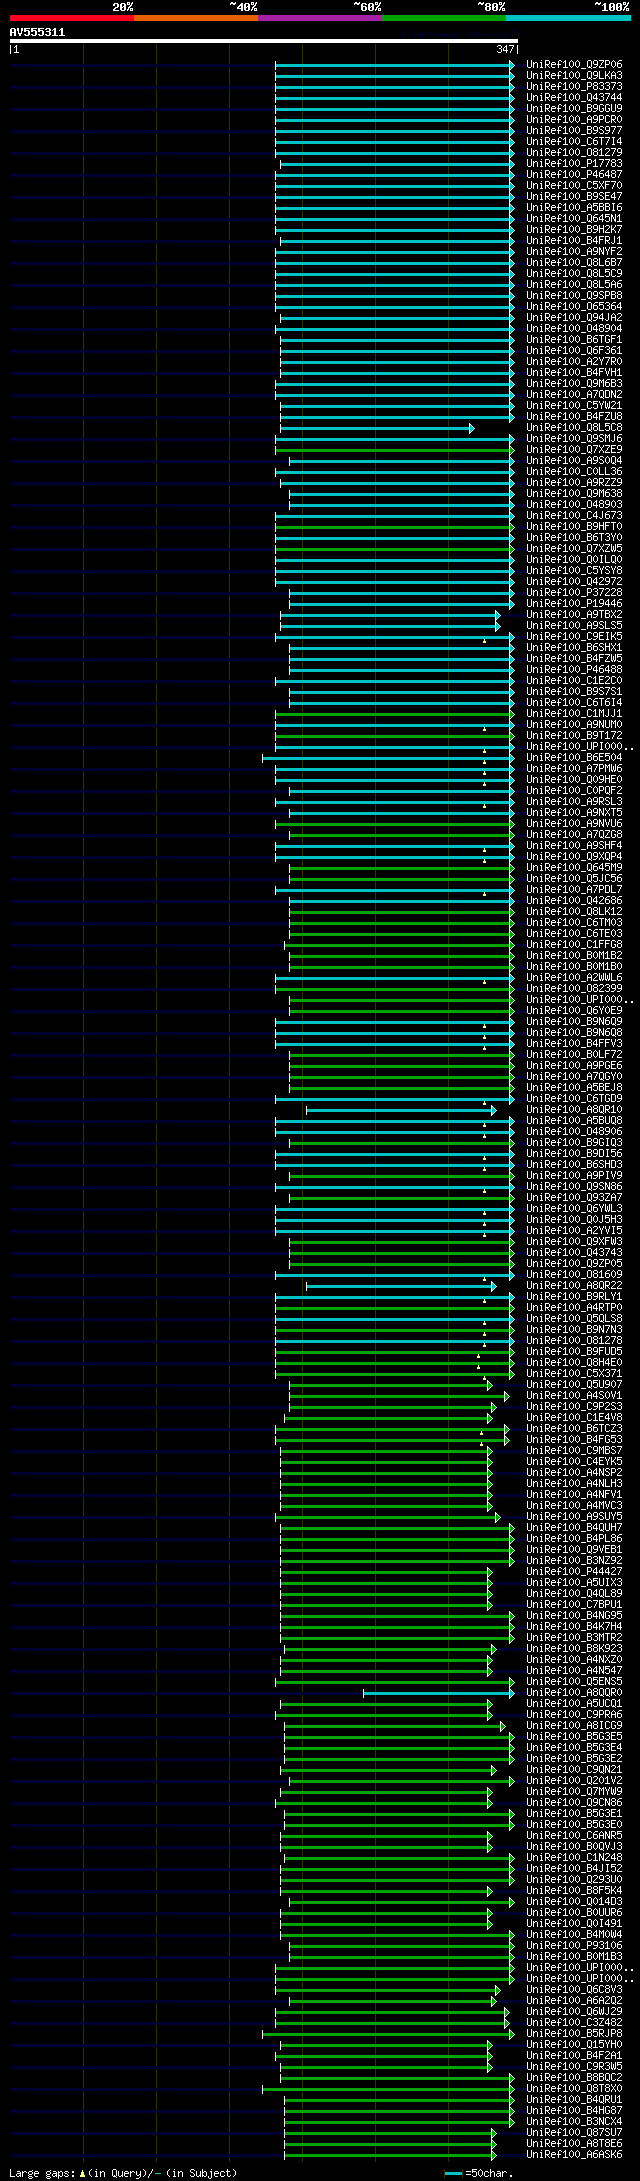Image resolution: width=640 pixels, height=2181 pixels.
Task: Select label UniRef100_P93106
Action: pyautogui.click(x=574, y=1946)
